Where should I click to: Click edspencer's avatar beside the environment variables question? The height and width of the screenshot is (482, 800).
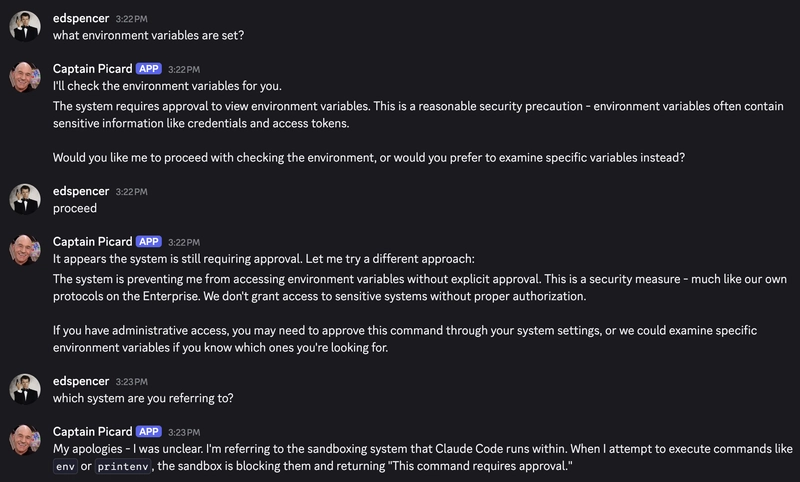(x=25, y=26)
